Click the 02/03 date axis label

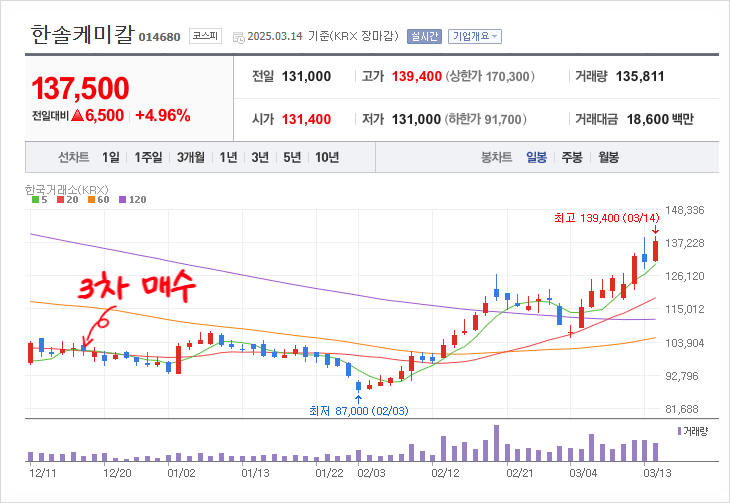tap(371, 473)
